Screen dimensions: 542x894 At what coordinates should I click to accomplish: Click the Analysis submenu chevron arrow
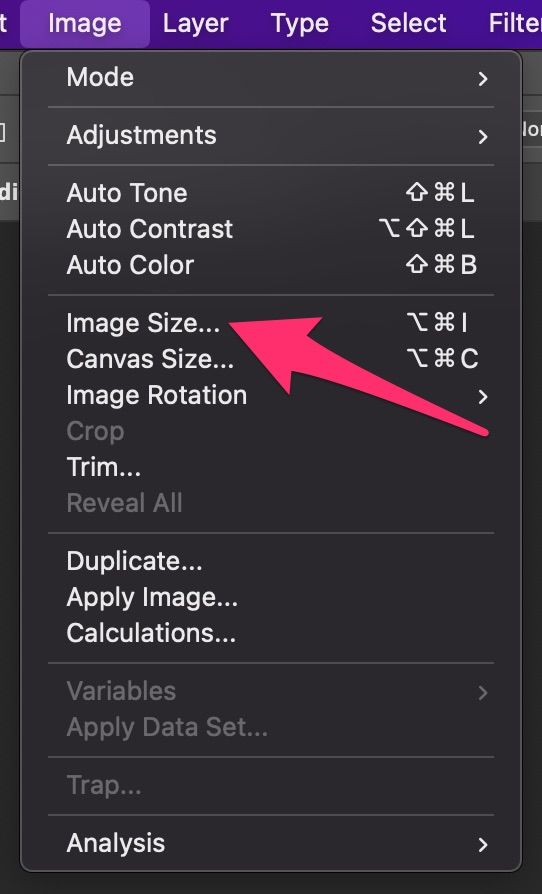483,844
